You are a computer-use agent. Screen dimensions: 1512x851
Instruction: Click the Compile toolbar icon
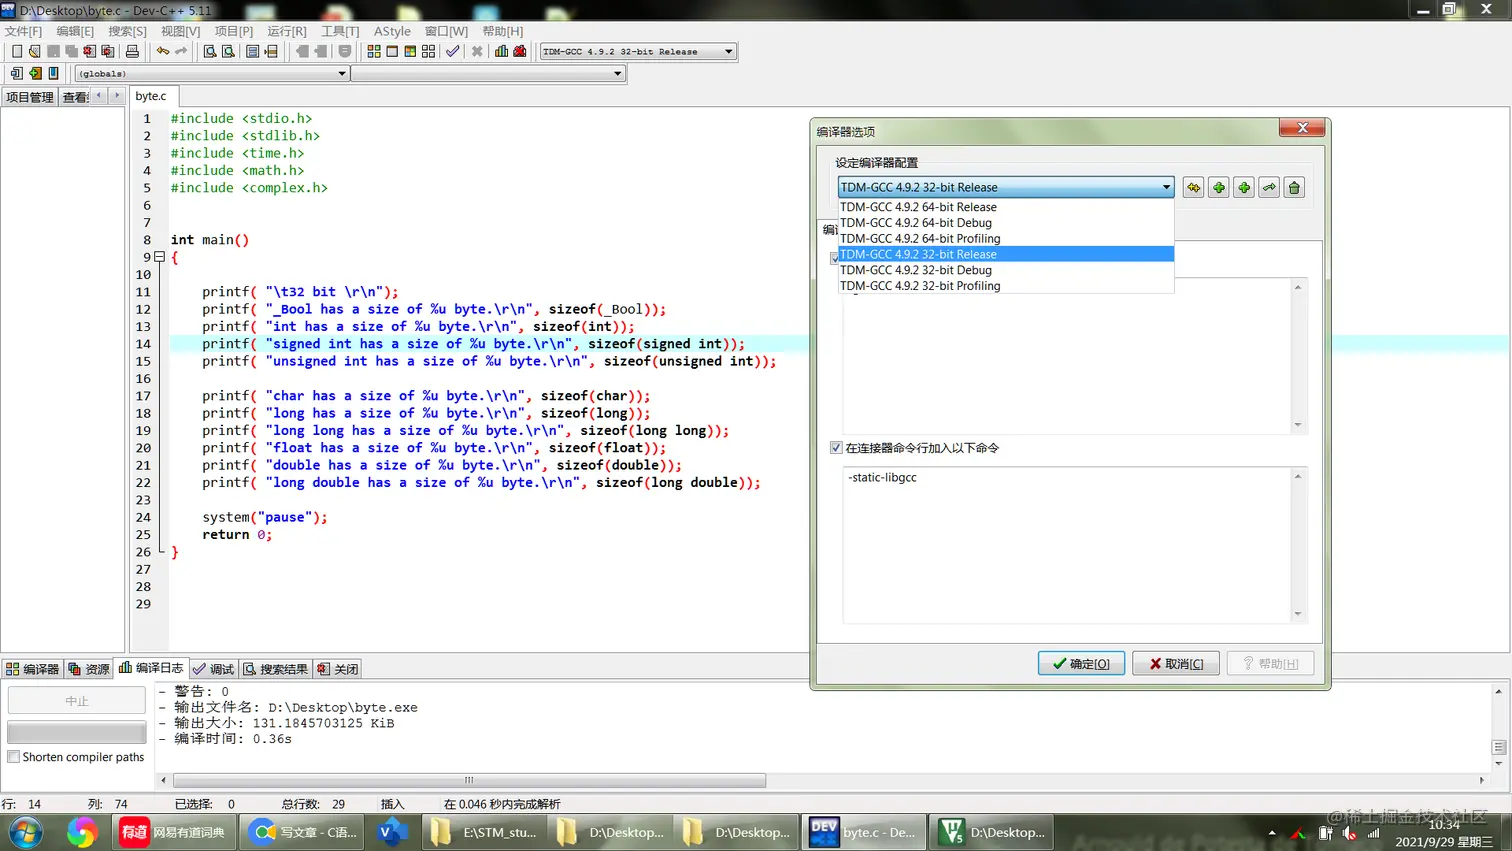[374, 51]
